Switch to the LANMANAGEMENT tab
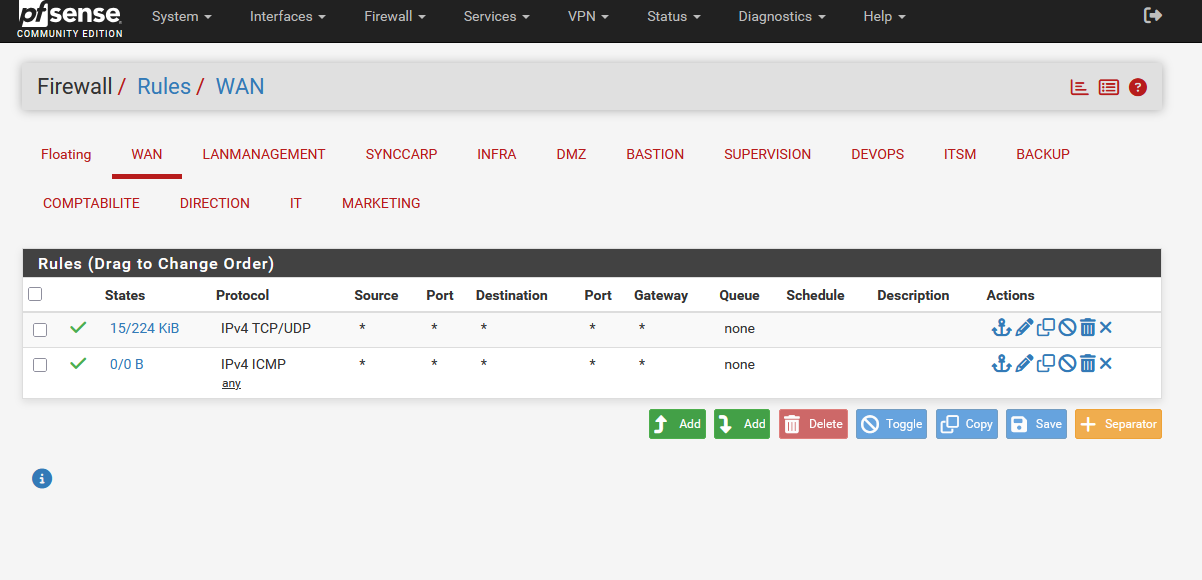Image resolution: width=1202 pixels, height=580 pixels. (x=264, y=154)
